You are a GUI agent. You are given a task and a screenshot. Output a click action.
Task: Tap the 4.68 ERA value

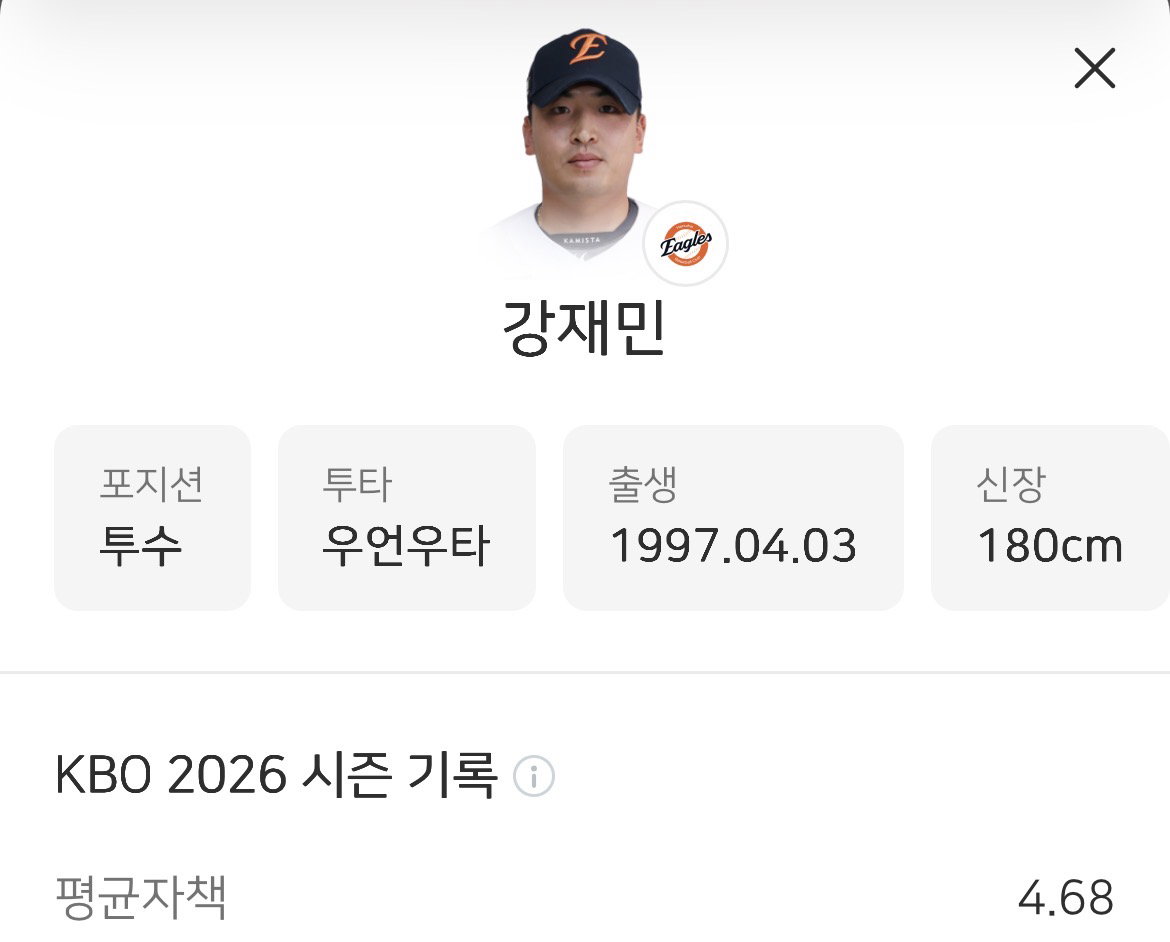[x=1066, y=898]
